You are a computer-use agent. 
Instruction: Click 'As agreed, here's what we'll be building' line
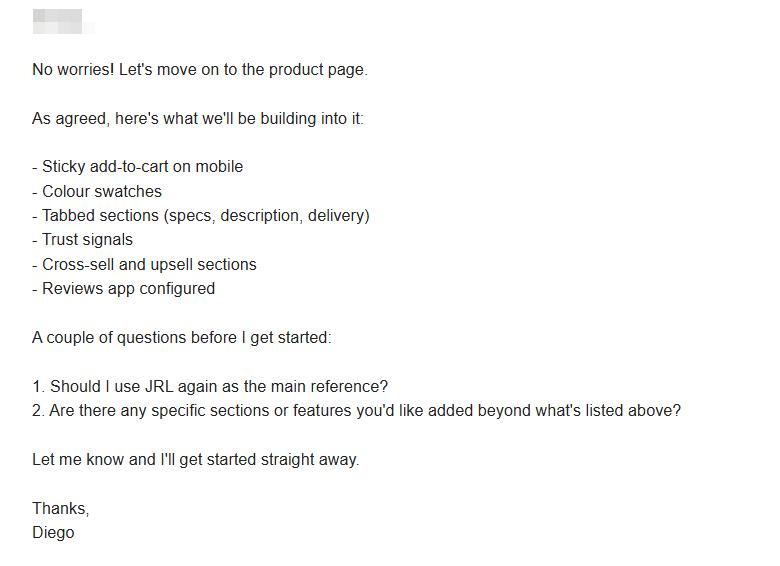coord(198,118)
